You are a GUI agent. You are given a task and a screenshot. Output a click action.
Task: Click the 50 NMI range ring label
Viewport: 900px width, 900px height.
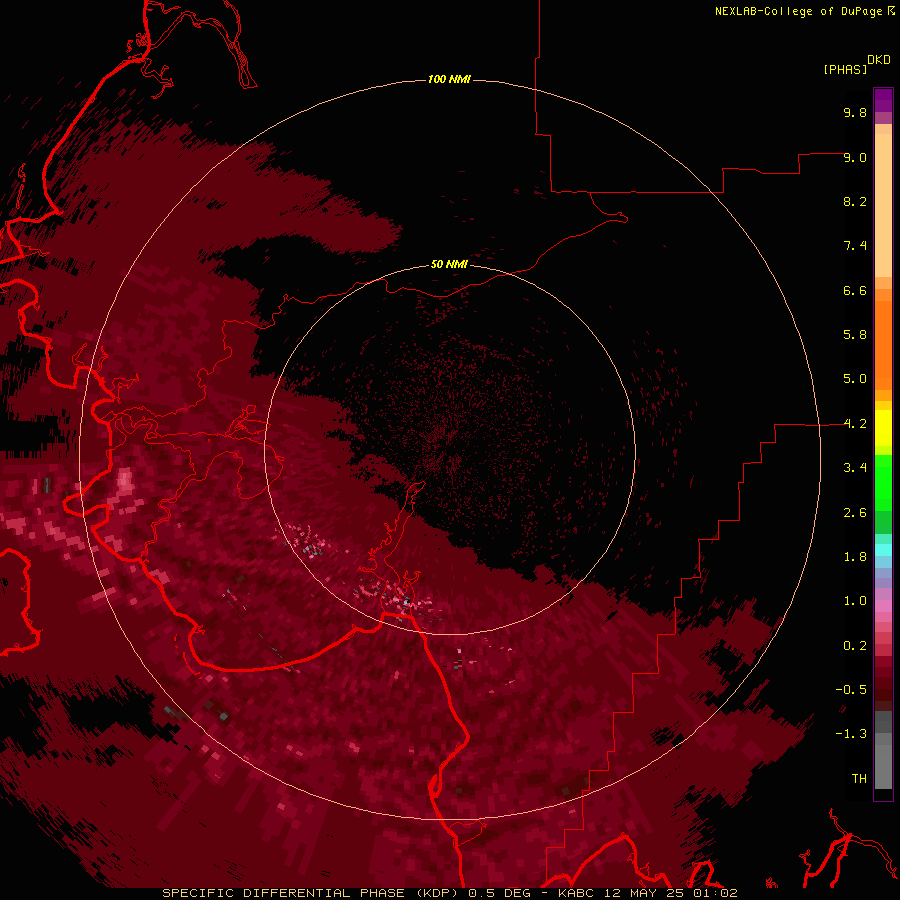click(x=449, y=264)
